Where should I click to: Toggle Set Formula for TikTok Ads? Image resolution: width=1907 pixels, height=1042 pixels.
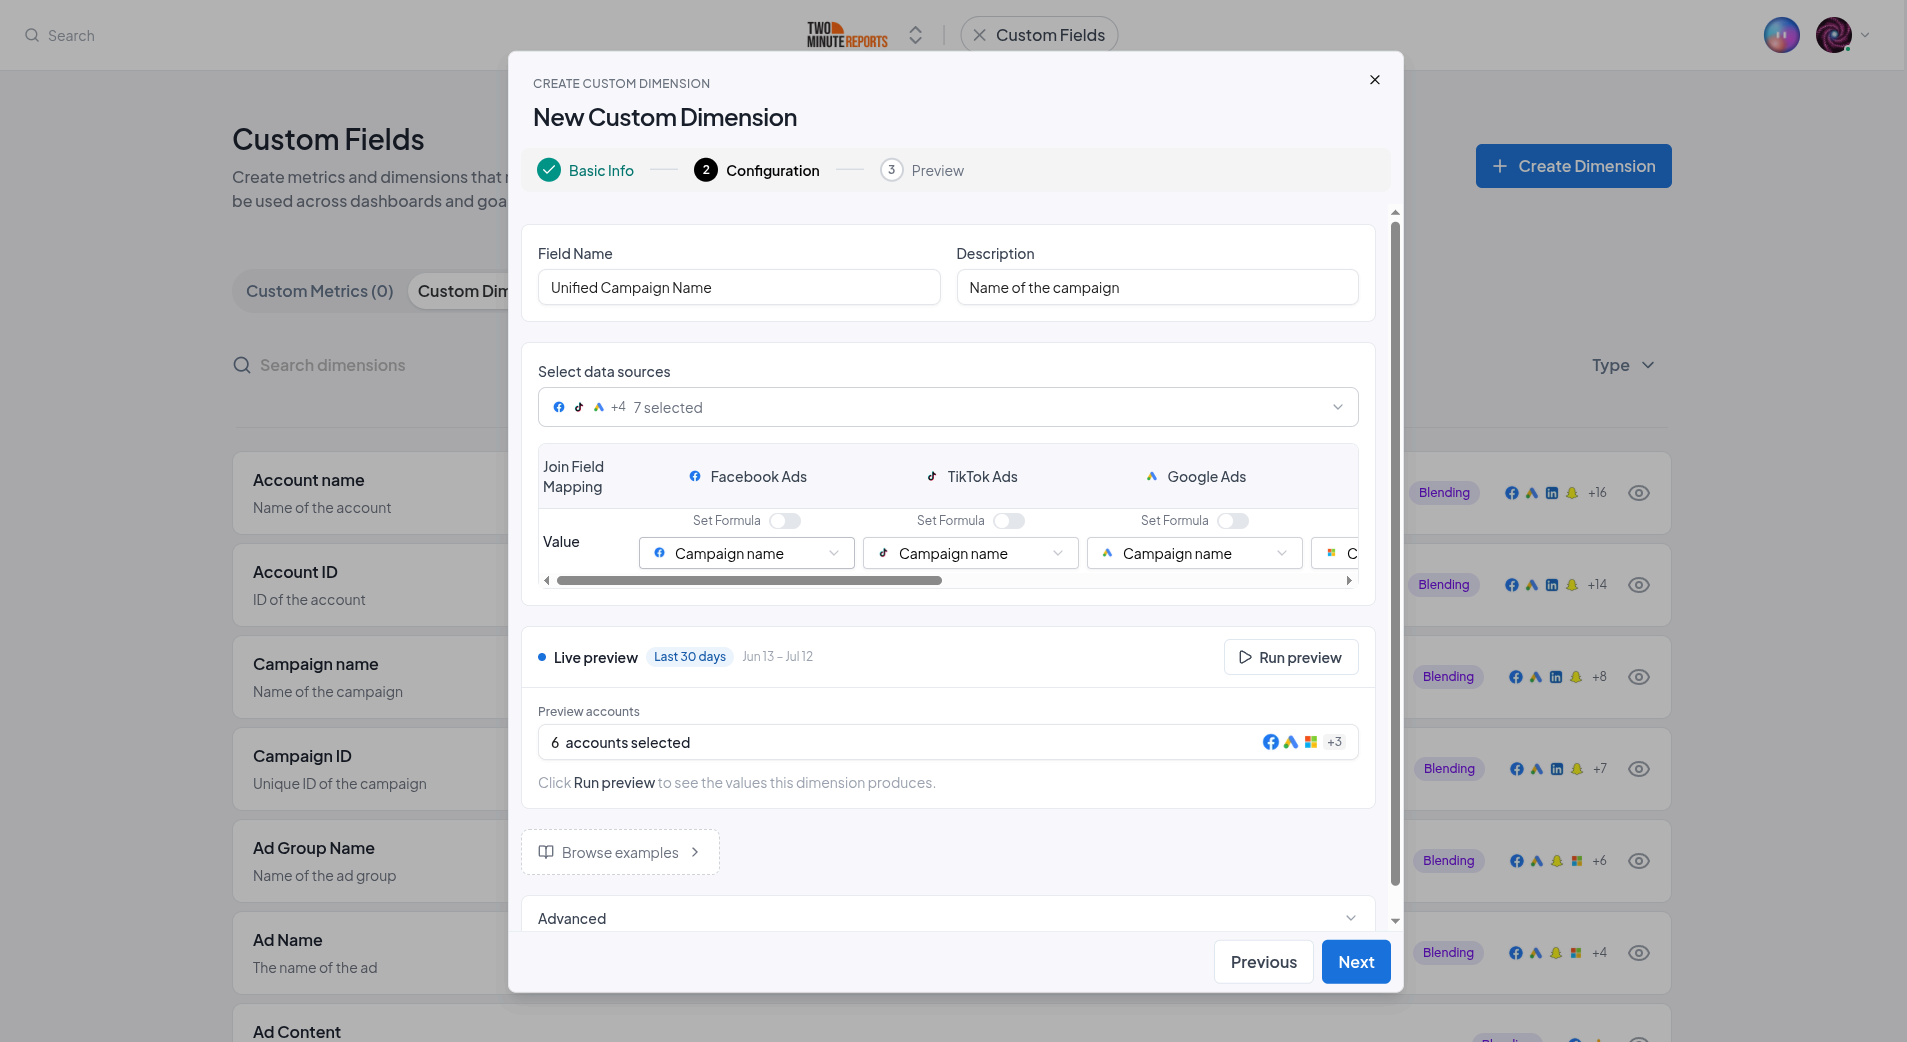pos(1009,521)
